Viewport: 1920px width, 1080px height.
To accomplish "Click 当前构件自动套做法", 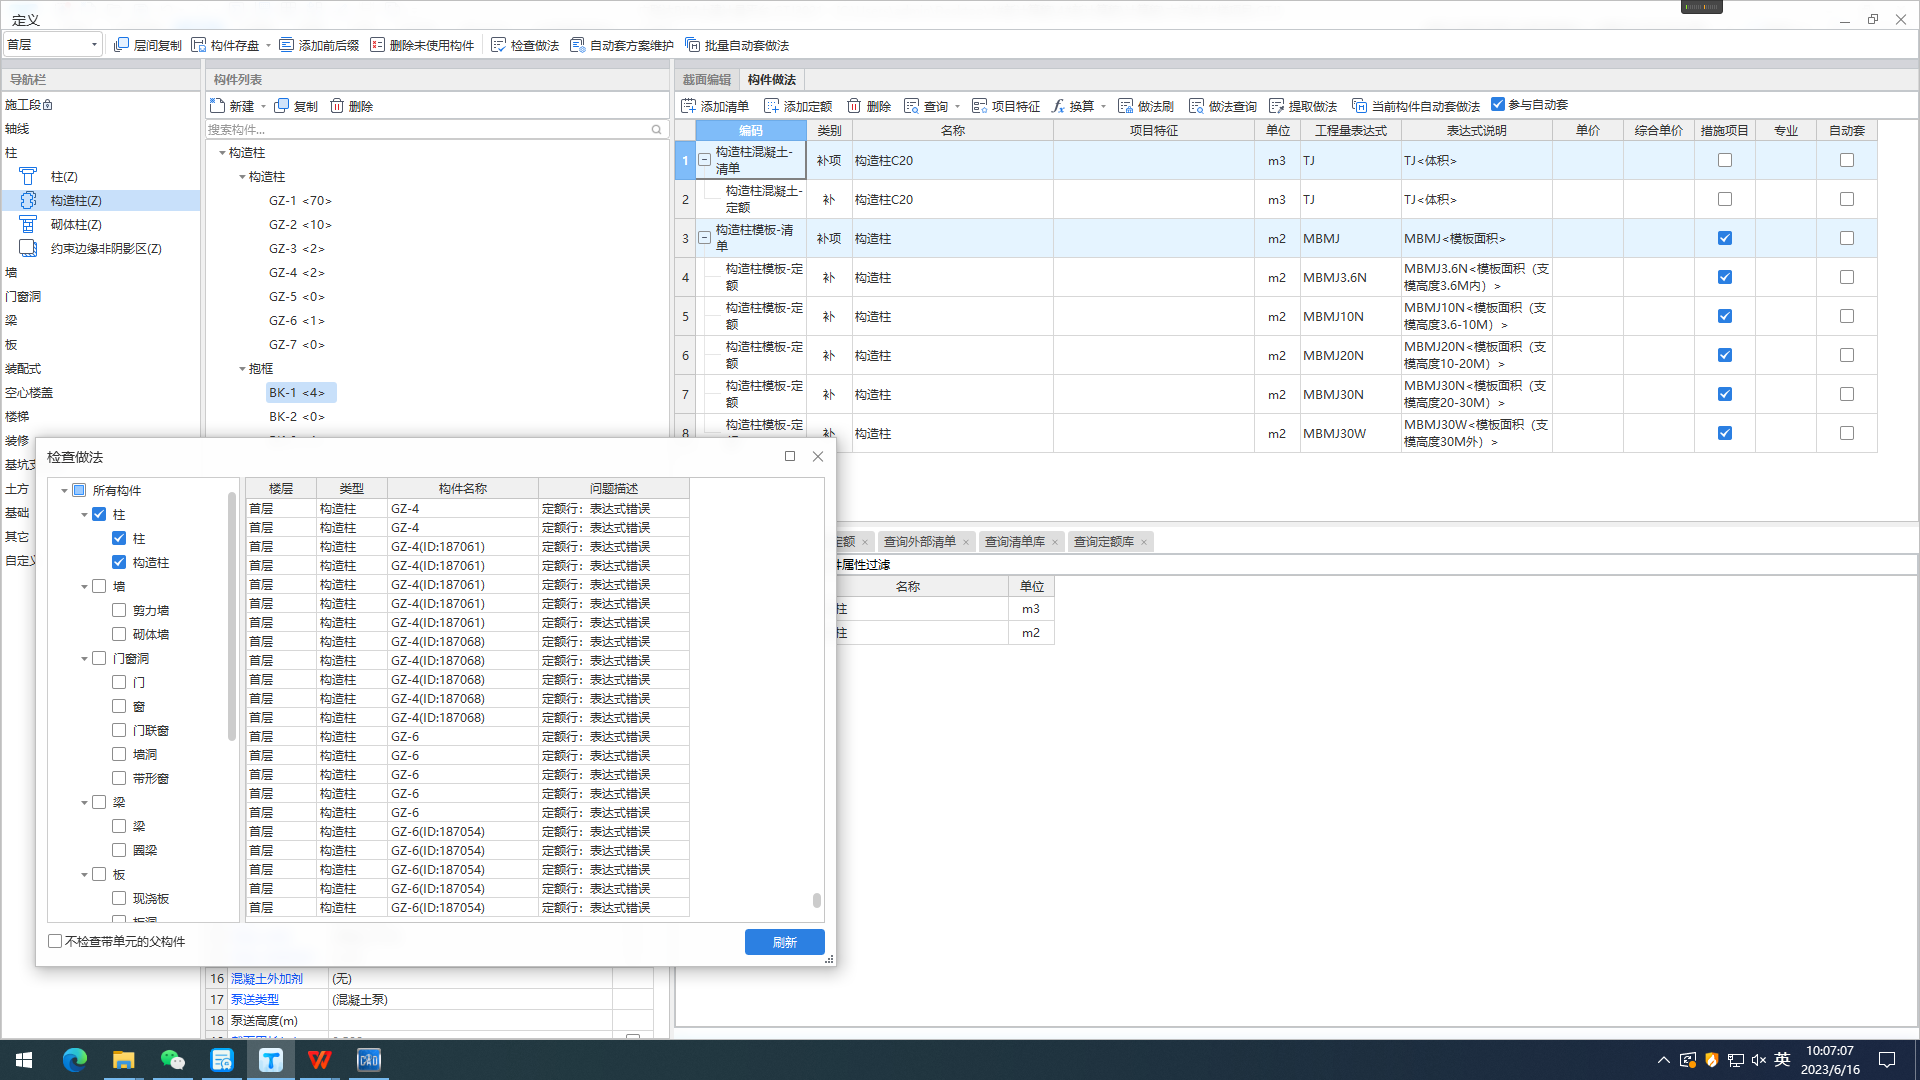I will click(x=1415, y=106).
